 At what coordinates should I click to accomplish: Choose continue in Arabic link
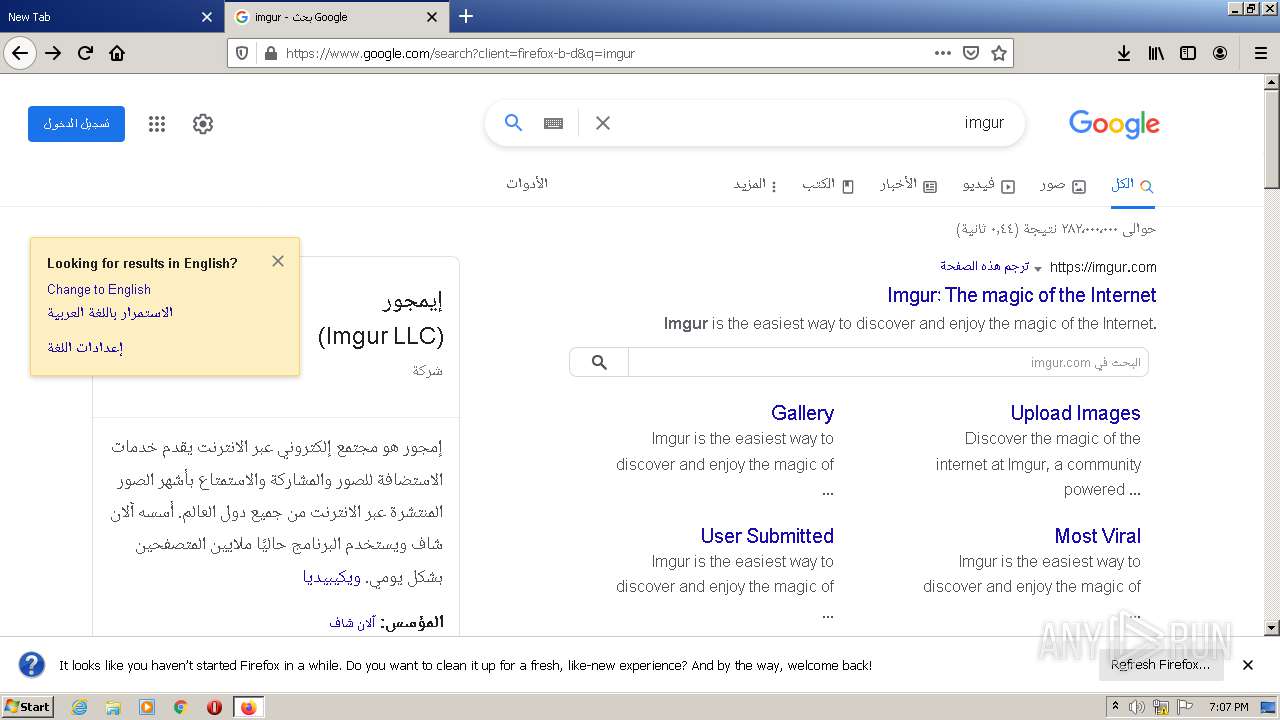110,313
